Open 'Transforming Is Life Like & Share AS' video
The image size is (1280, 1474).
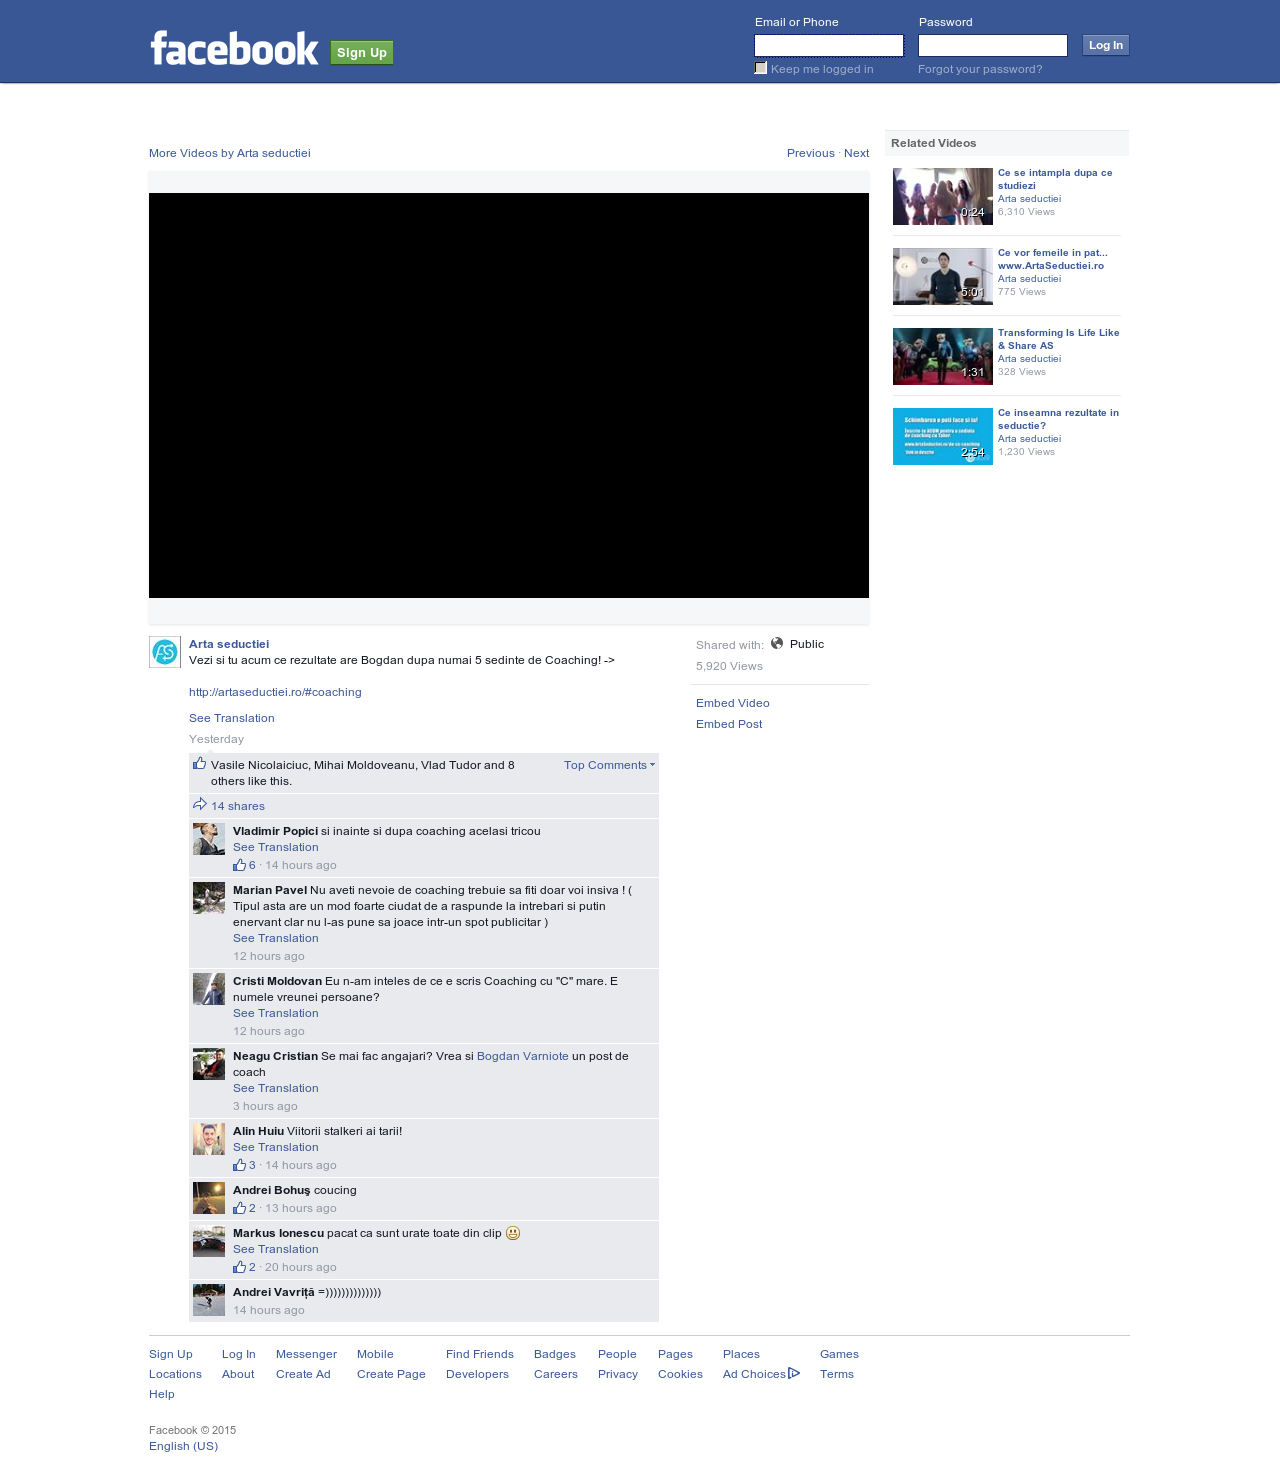(x=1059, y=339)
